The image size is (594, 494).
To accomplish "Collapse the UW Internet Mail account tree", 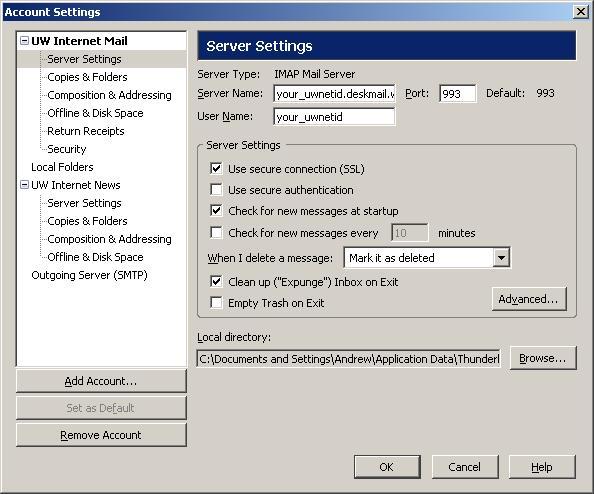I will click(24, 41).
